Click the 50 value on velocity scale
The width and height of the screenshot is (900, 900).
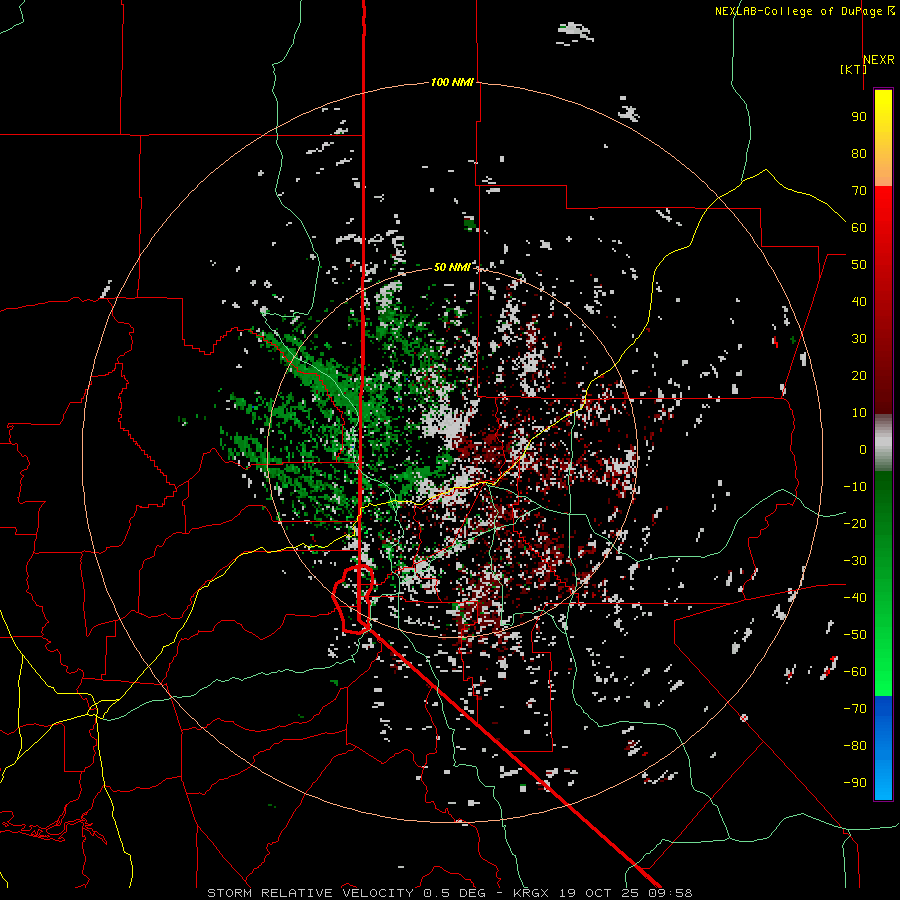pyautogui.click(x=859, y=265)
